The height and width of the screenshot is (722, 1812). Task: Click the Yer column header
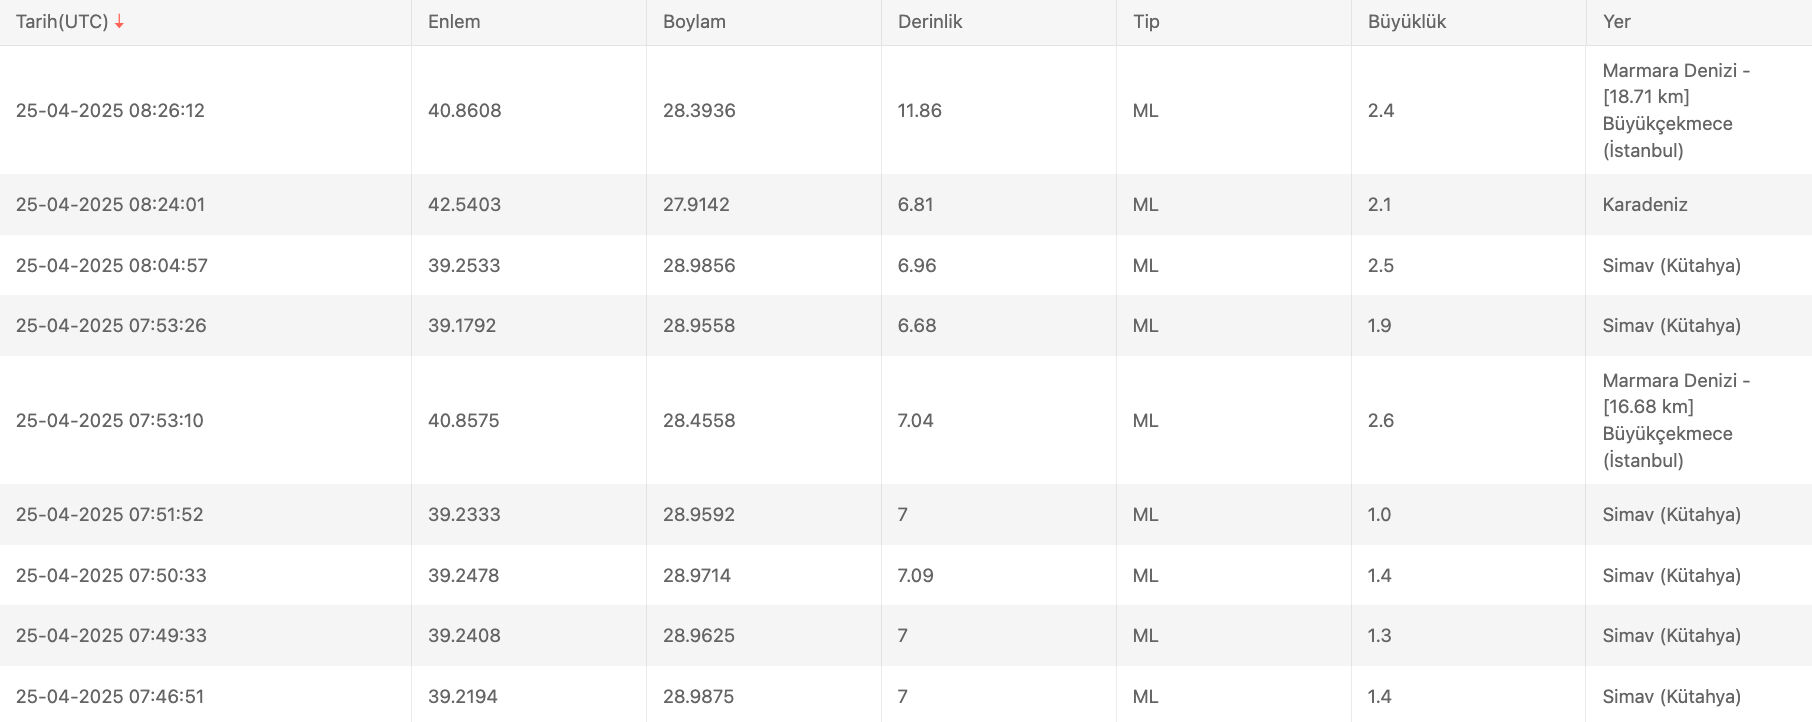(x=1616, y=22)
